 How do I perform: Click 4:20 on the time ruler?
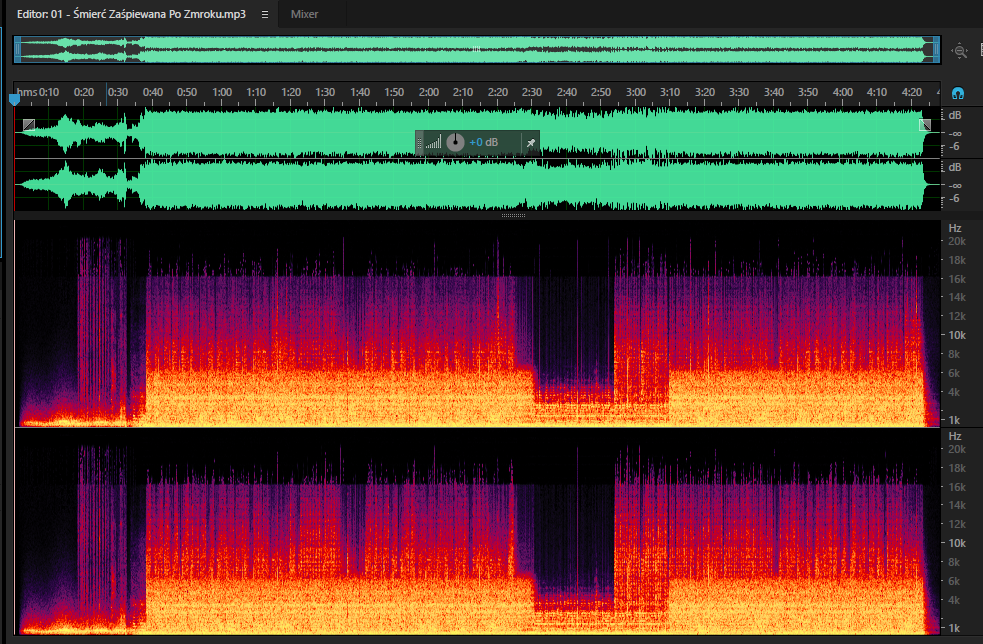[912, 92]
